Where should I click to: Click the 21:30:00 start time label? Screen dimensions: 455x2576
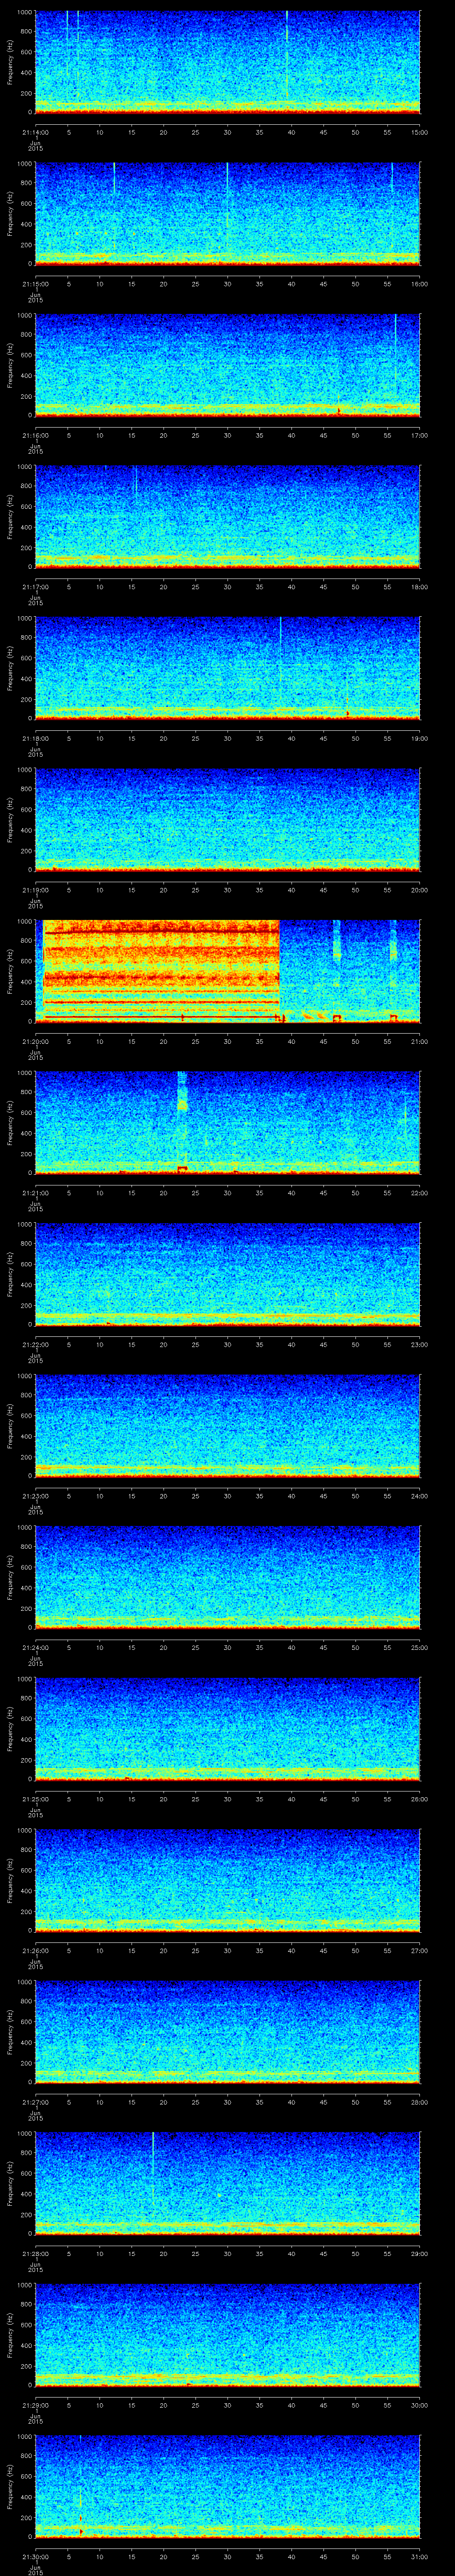point(35,2556)
